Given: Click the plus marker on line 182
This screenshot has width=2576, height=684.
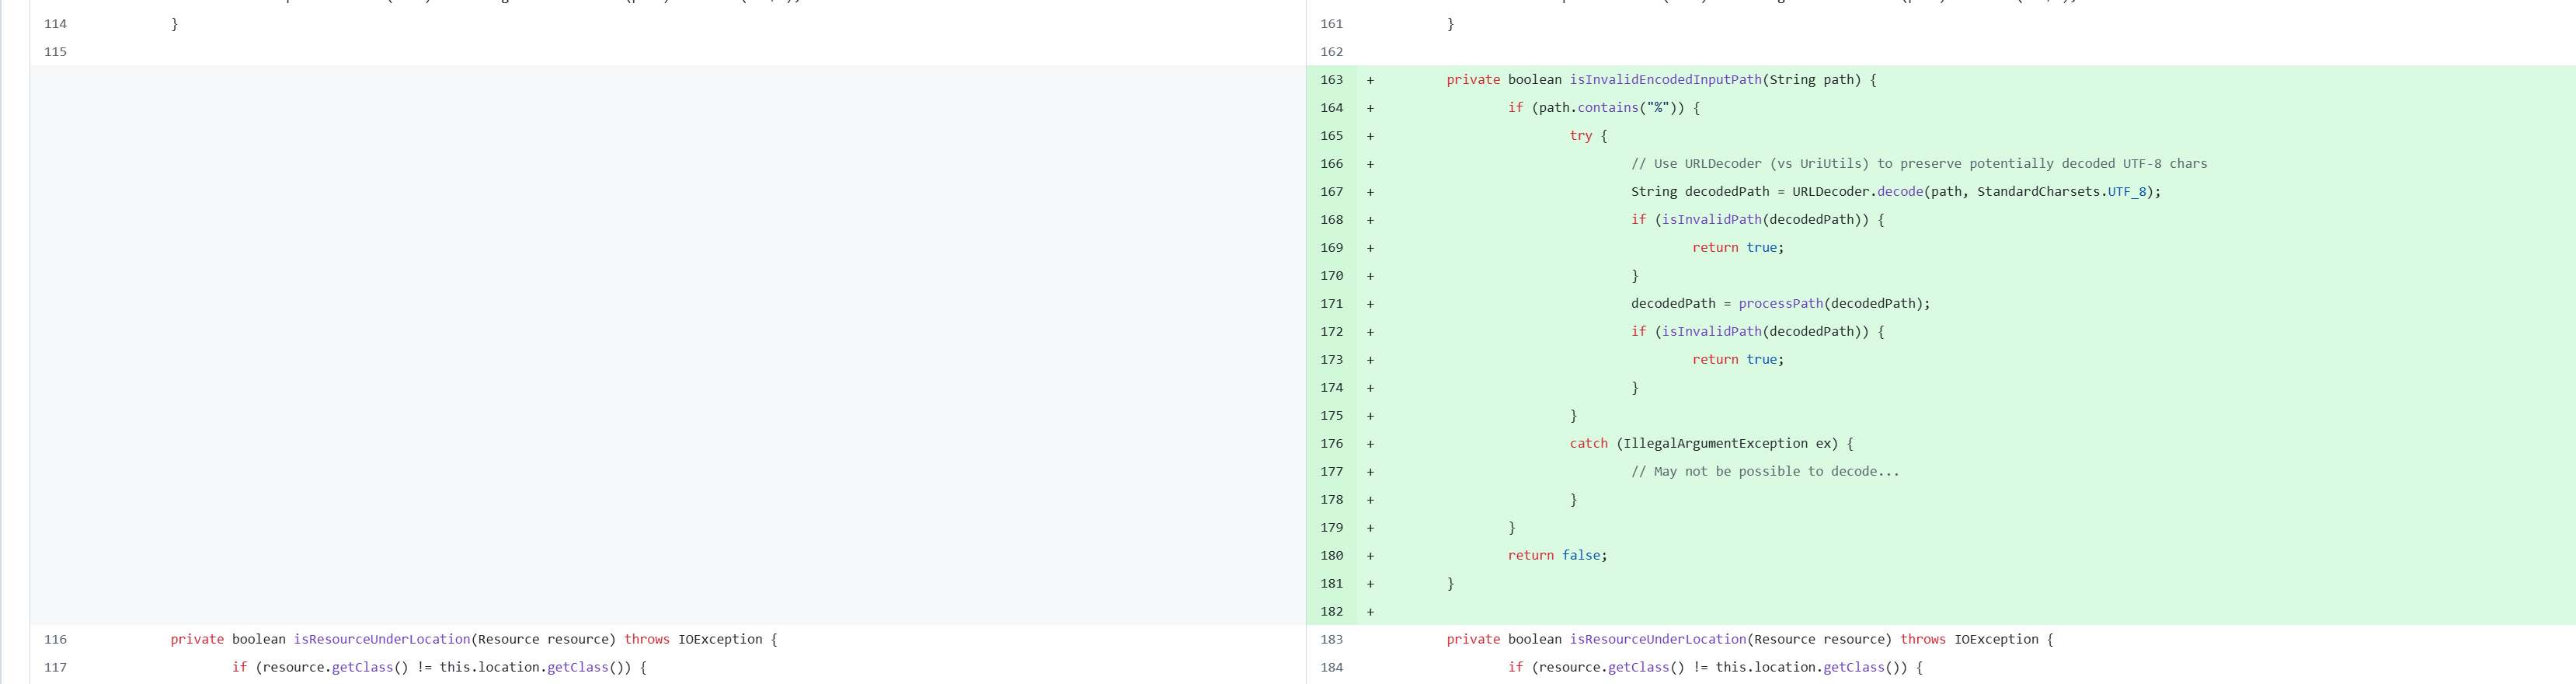Looking at the screenshot, I should pos(1370,612).
